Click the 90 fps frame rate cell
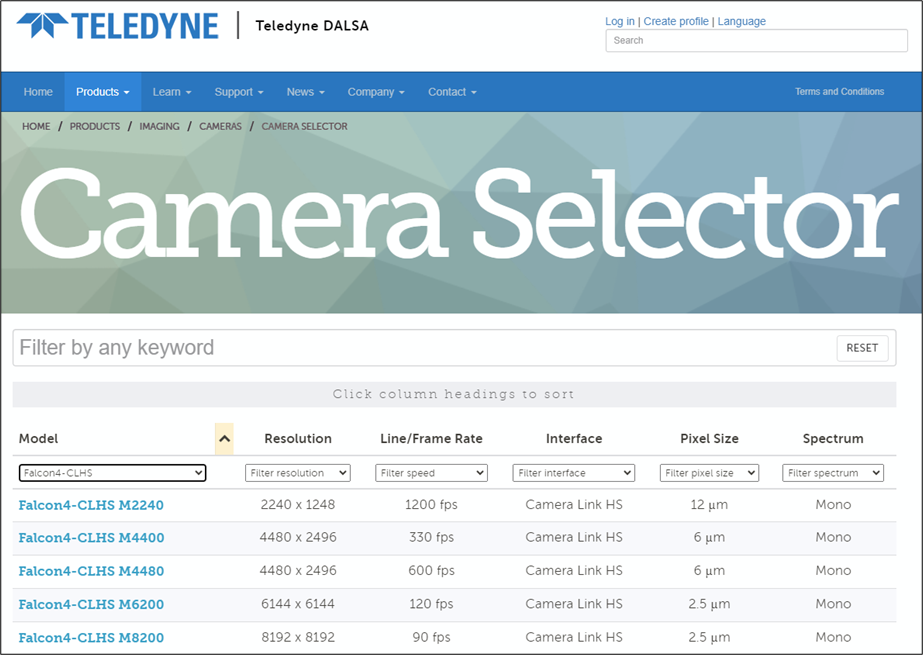 pos(431,637)
